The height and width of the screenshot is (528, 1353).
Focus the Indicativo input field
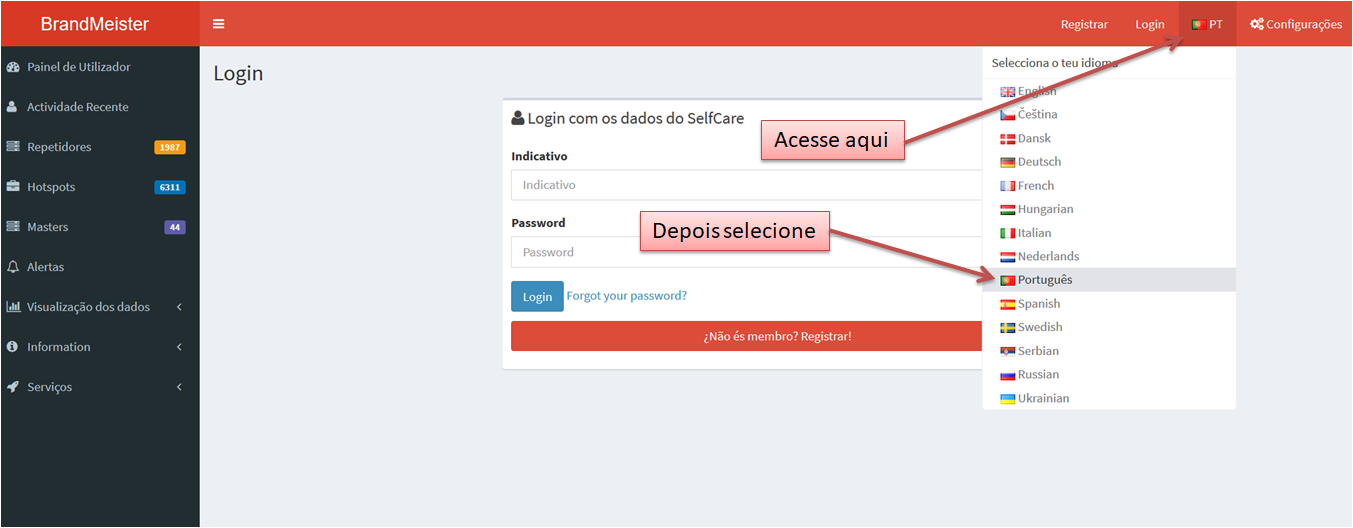pyautogui.click(x=746, y=185)
